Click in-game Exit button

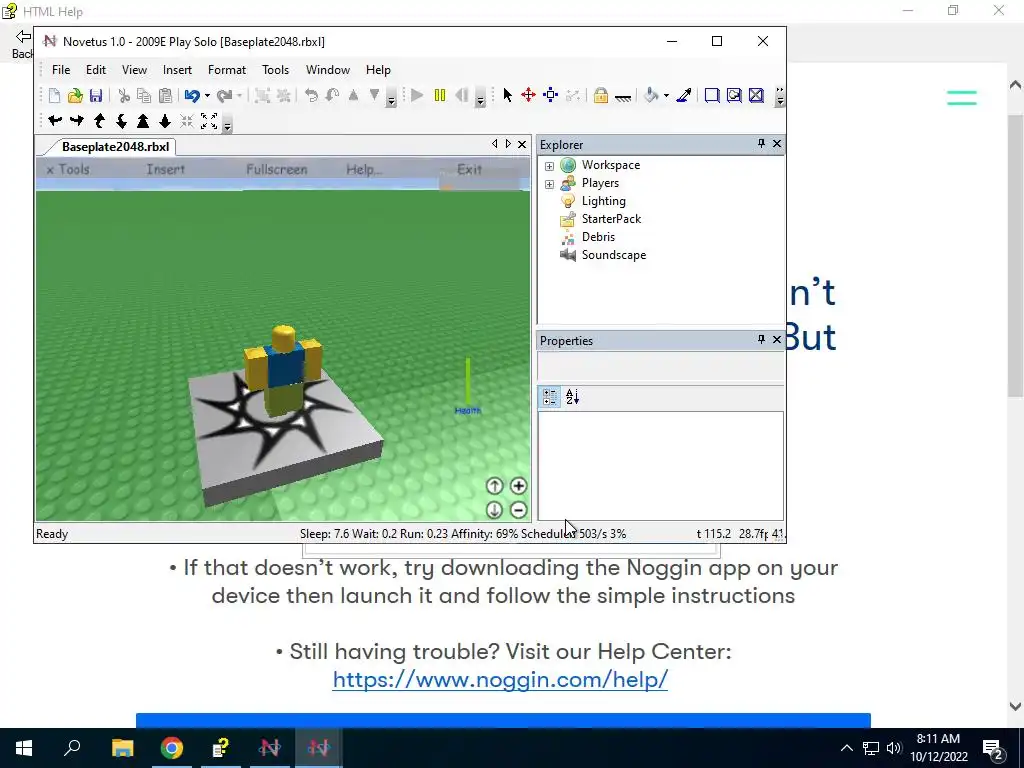469,170
